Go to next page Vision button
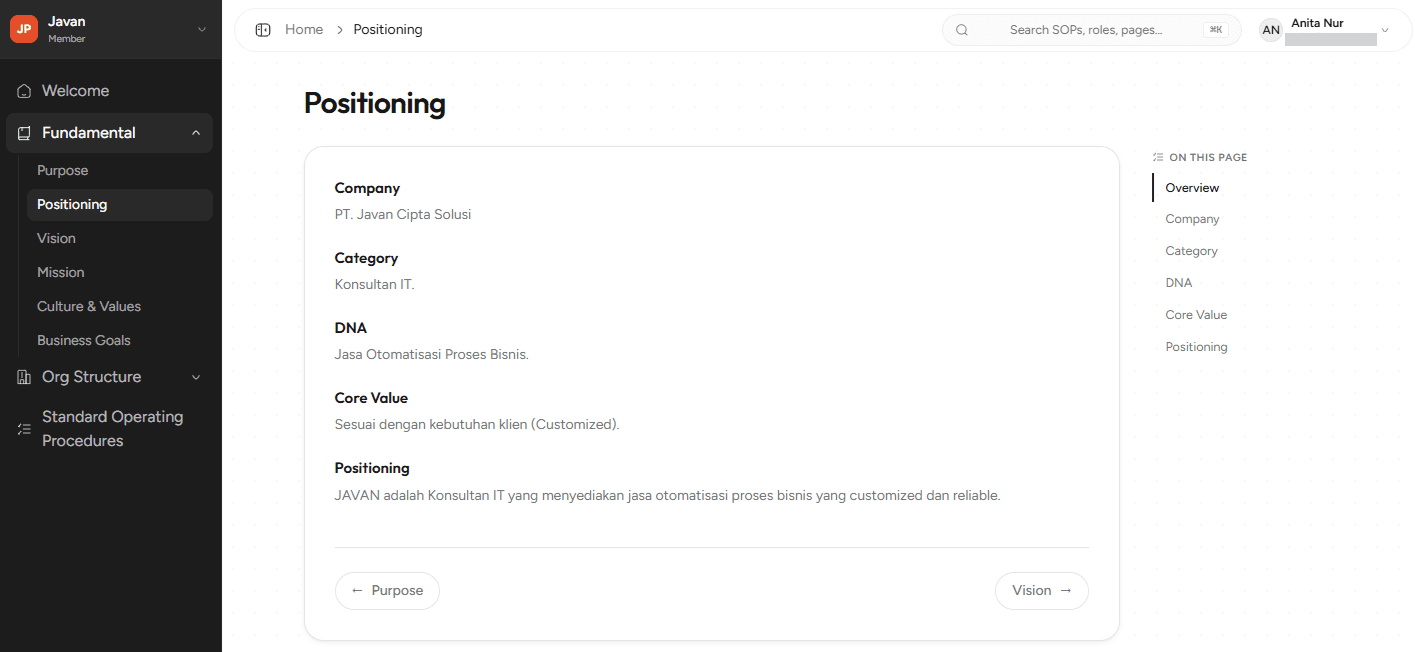This screenshot has width=1415, height=652. point(1042,591)
